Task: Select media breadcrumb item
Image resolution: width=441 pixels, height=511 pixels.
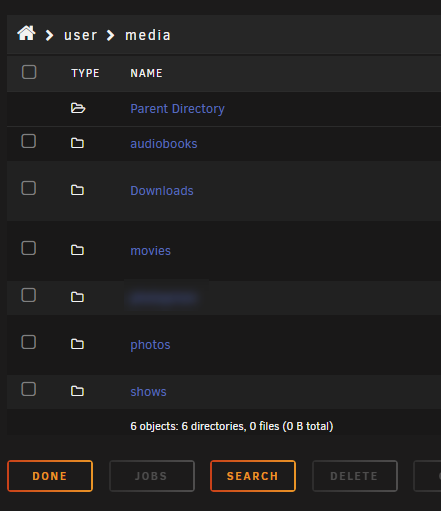Action: click(148, 35)
